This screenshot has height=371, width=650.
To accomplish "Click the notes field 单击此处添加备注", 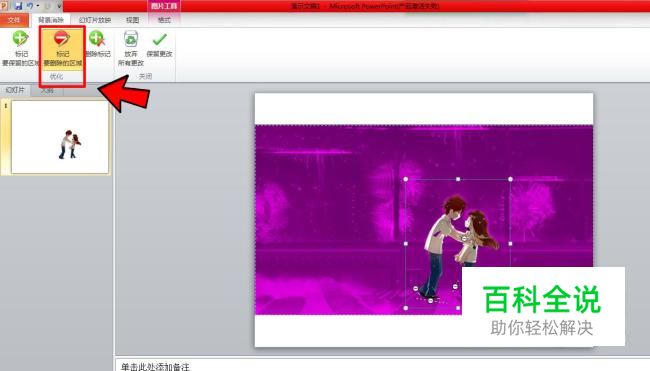I will pos(155,366).
